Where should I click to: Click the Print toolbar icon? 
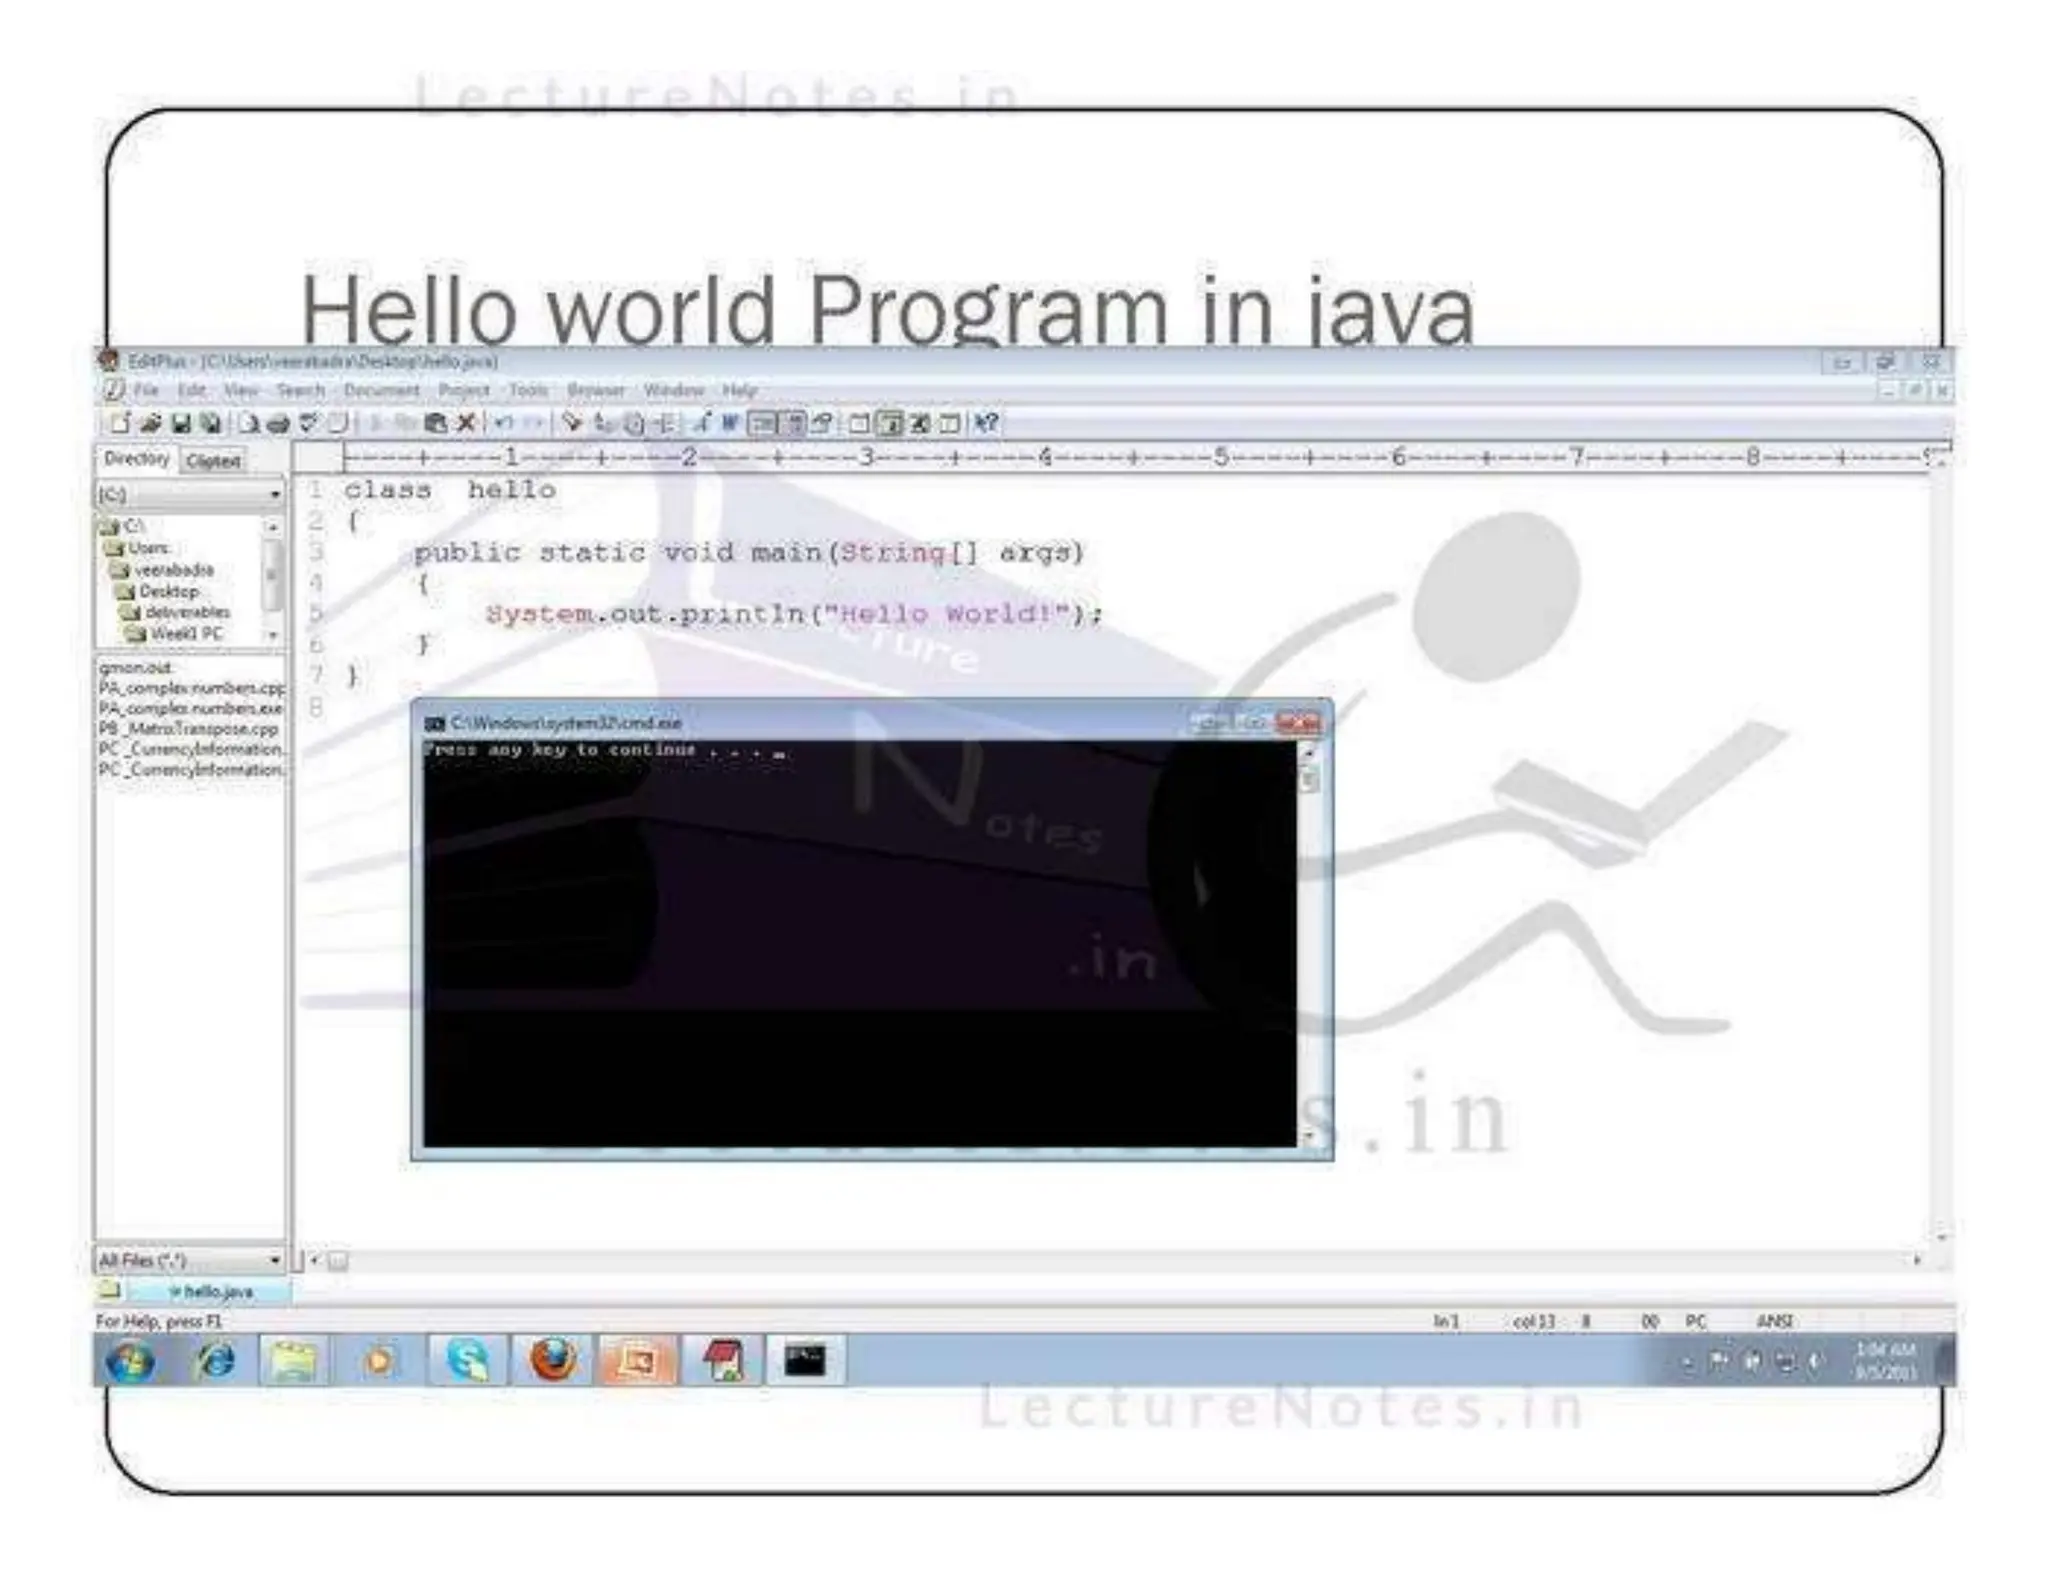pyautogui.click(x=278, y=423)
